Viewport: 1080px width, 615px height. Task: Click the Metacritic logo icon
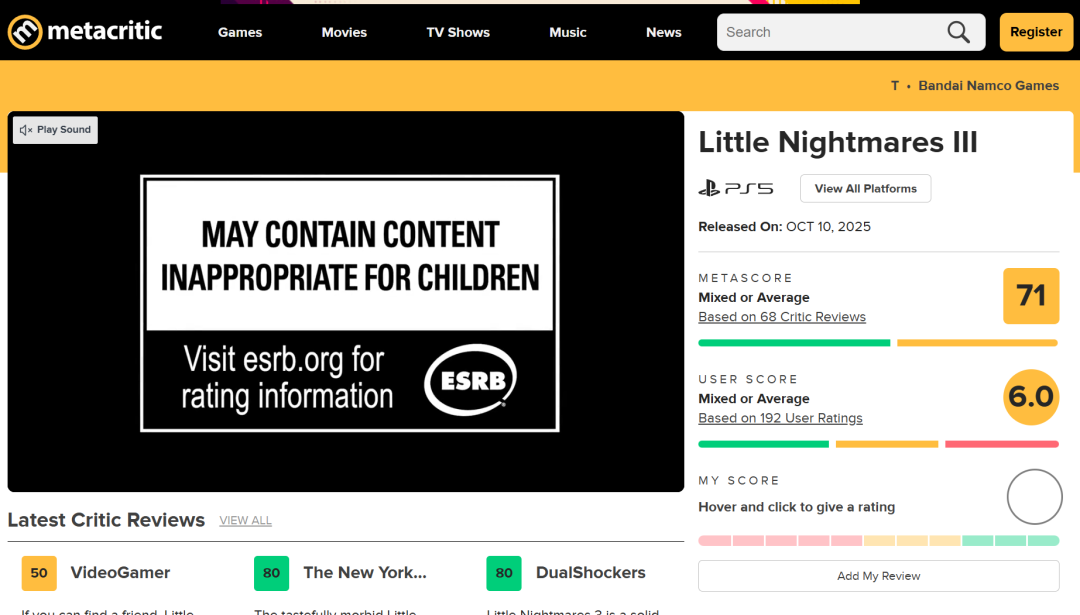click(25, 32)
